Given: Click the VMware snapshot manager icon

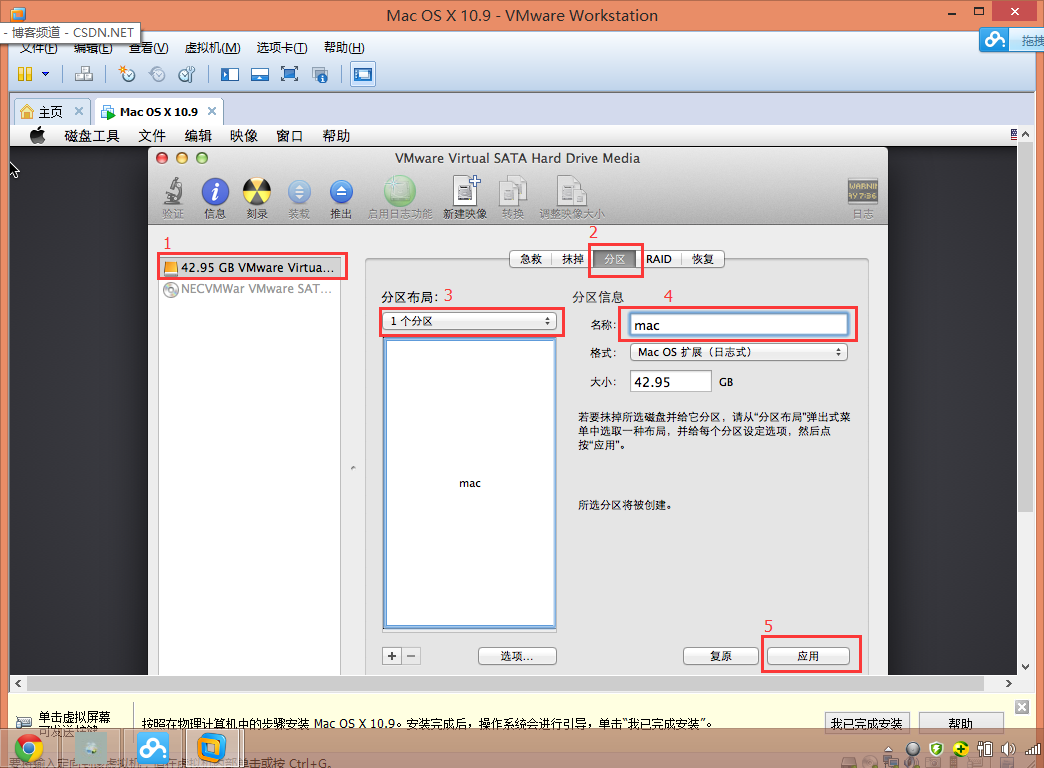Looking at the screenshot, I should coord(186,74).
